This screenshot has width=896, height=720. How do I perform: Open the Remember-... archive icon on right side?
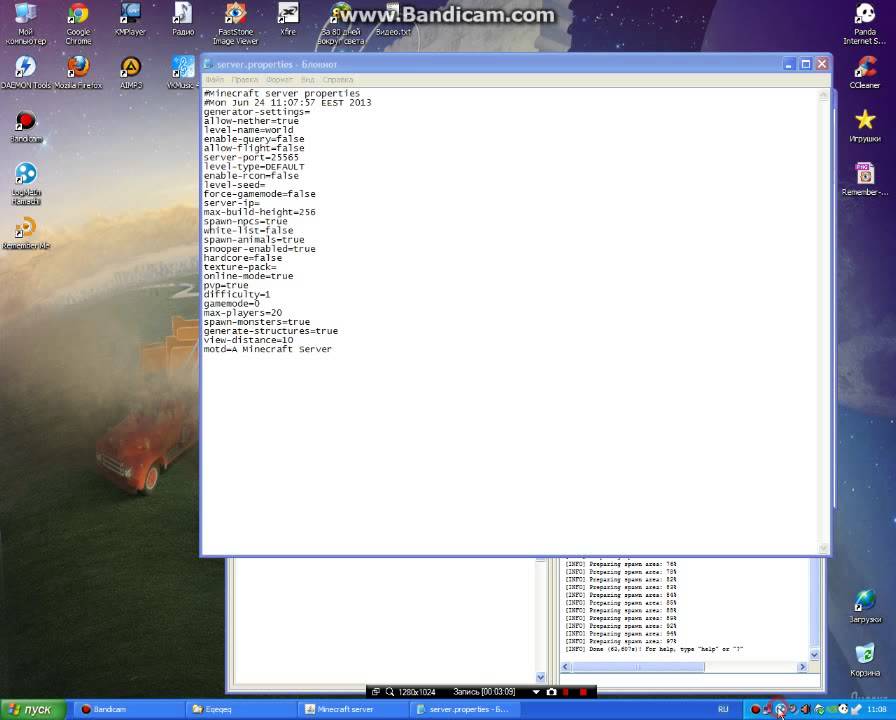pos(865,179)
